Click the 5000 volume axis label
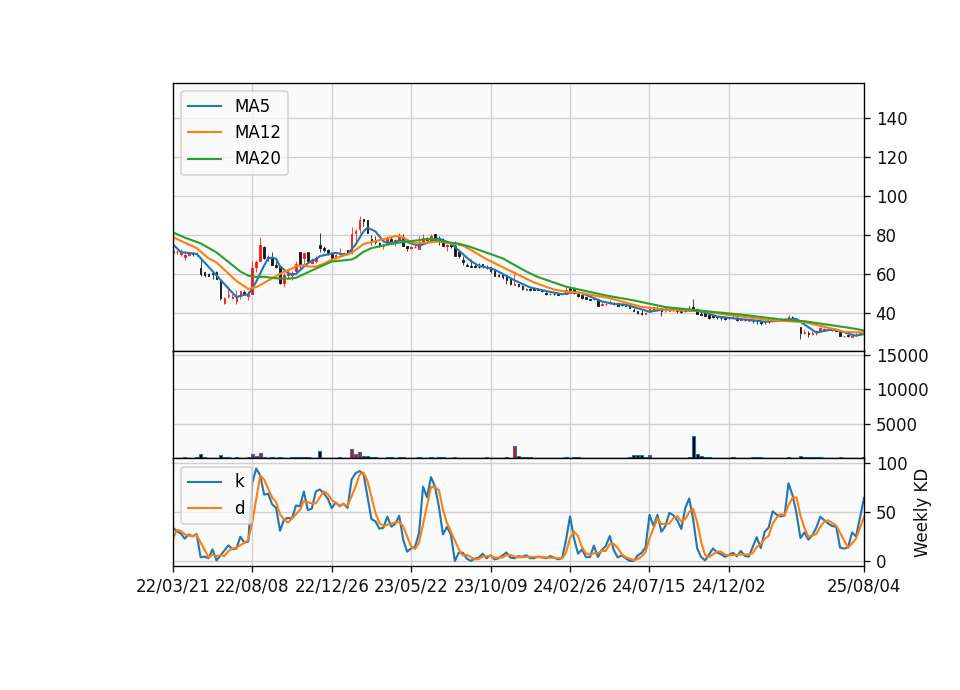Image resolution: width=960 pixels, height=690 pixels. coord(897,425)
